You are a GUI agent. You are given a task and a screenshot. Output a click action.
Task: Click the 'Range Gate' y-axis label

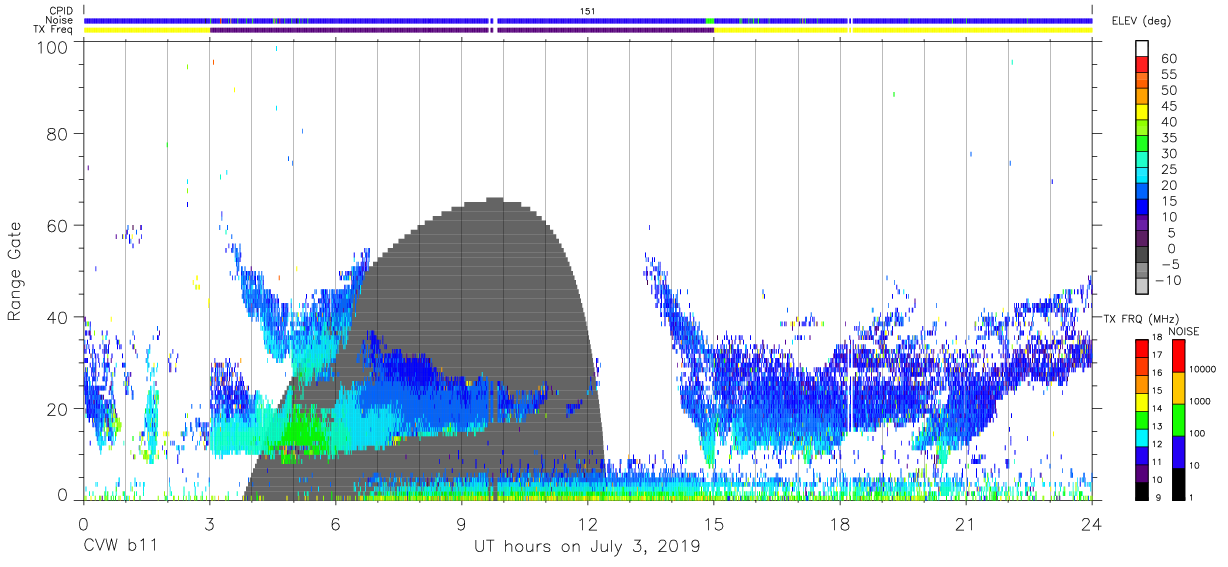coord(15,271)
